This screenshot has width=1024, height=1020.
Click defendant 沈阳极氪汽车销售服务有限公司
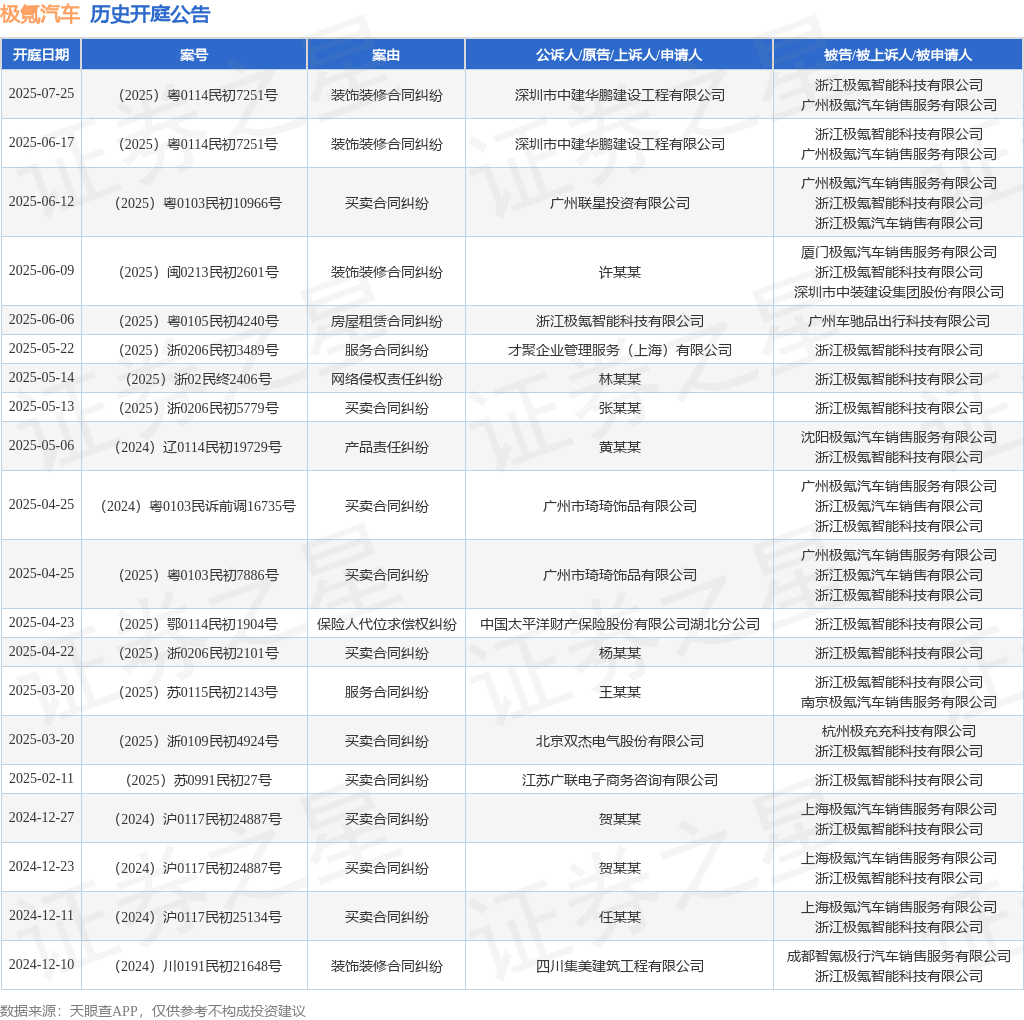coord(899,438)
